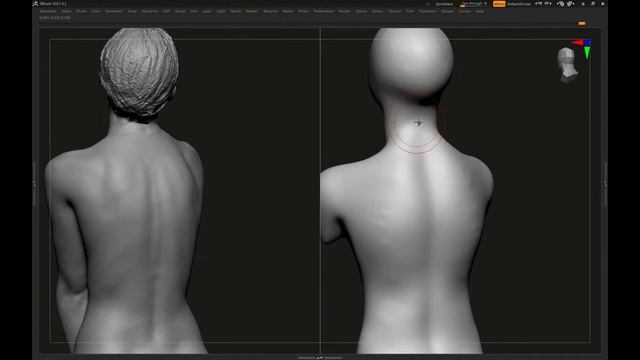Open the Color menu
Viewport: 640px width, 360px height.
click(96, 11)
